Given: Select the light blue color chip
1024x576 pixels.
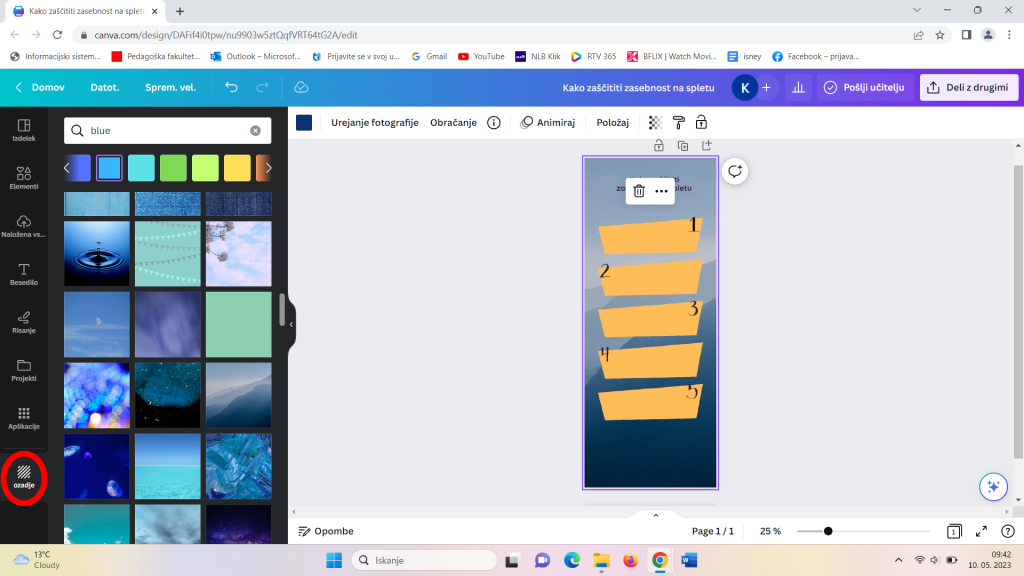Looking at the screenshot, I should coord(109,168).
